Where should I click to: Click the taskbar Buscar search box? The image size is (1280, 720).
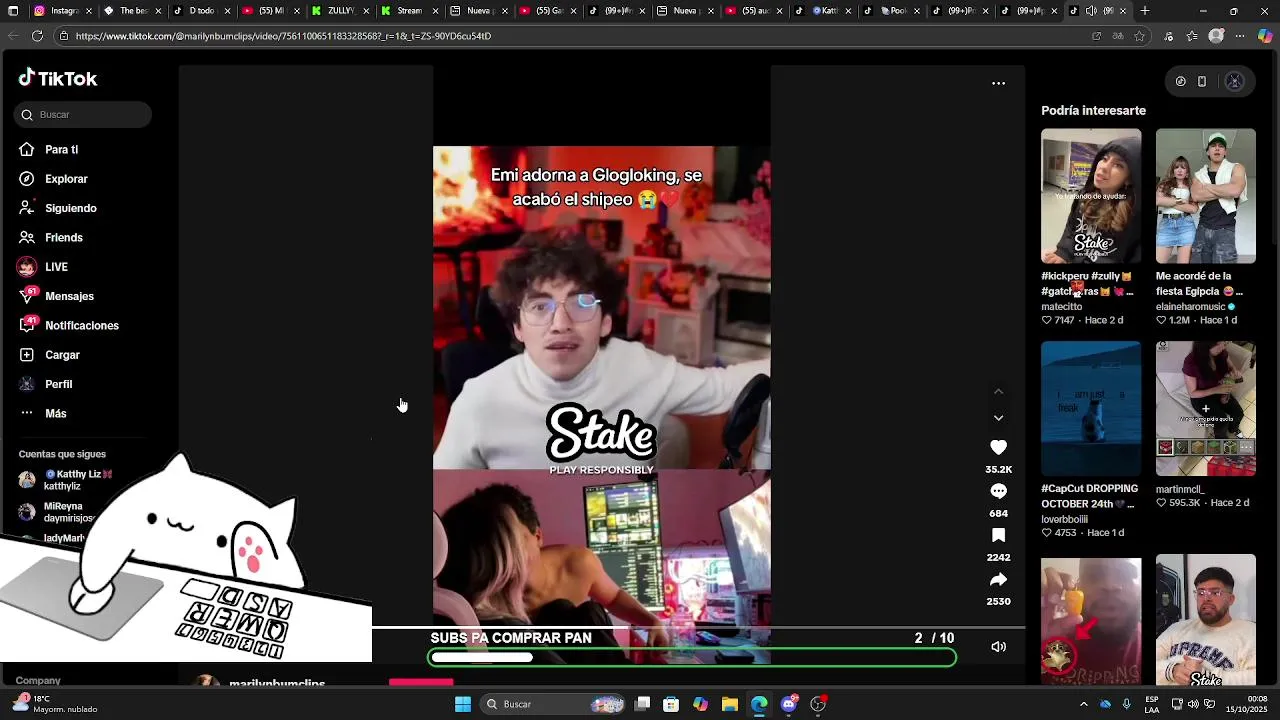coord(553,704)
